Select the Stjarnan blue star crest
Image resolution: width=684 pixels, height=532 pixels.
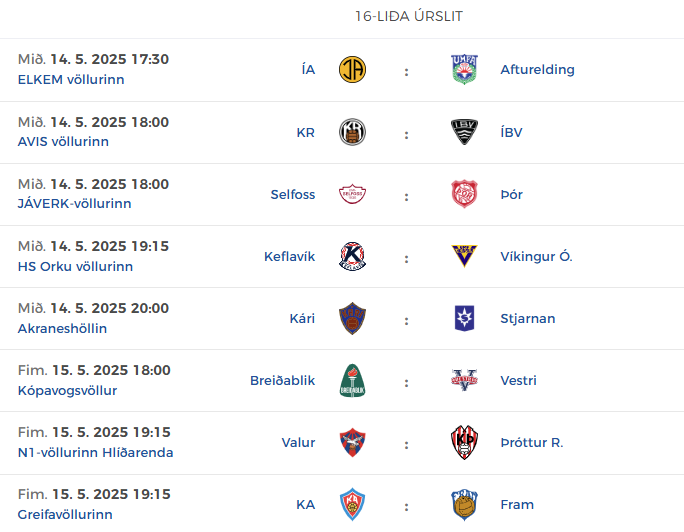[464, 318]
